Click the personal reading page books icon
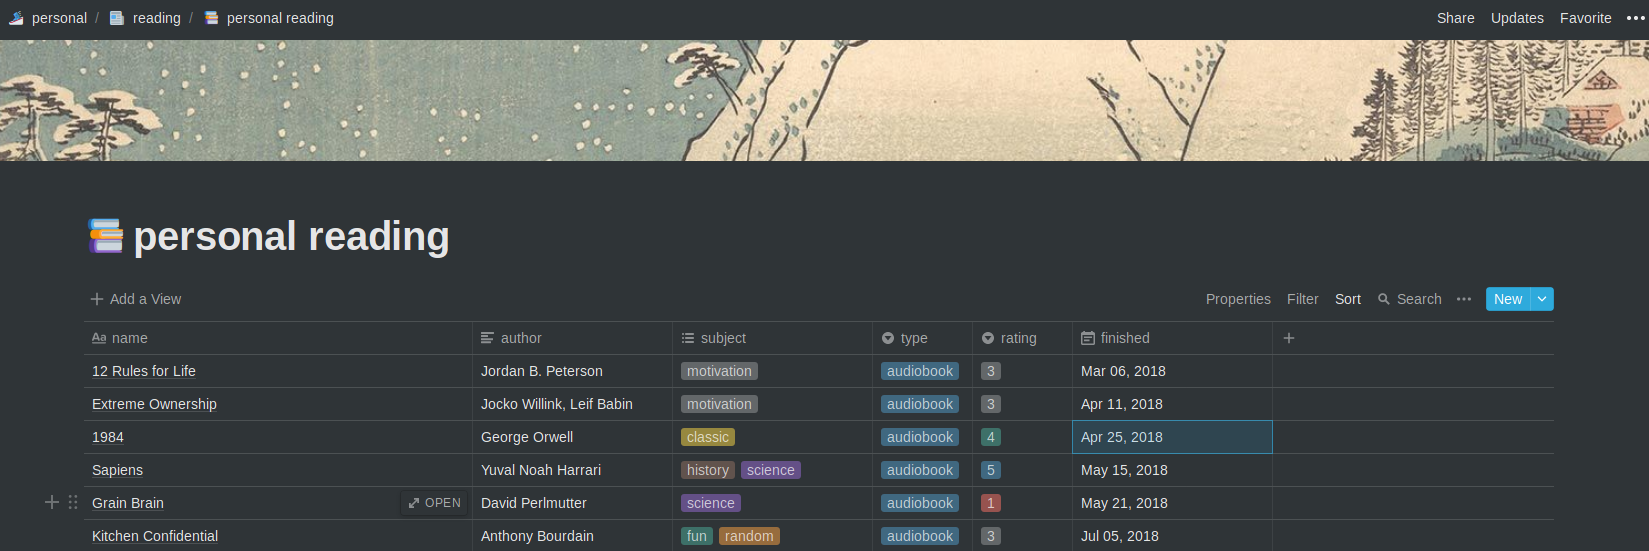 (105, 236)
